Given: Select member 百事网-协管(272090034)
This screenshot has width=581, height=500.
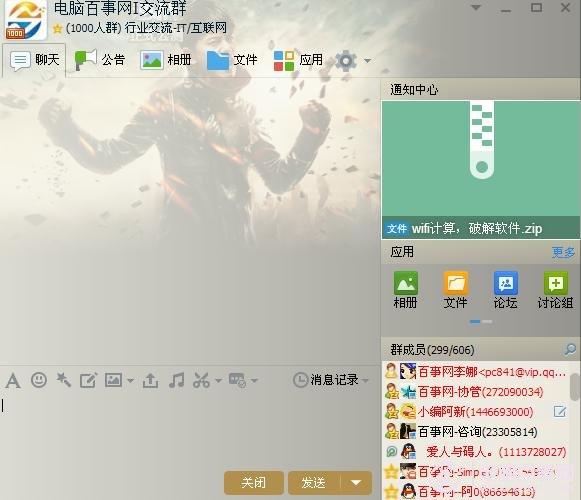Looking at the screenshot, I should (x=476, y=392).
